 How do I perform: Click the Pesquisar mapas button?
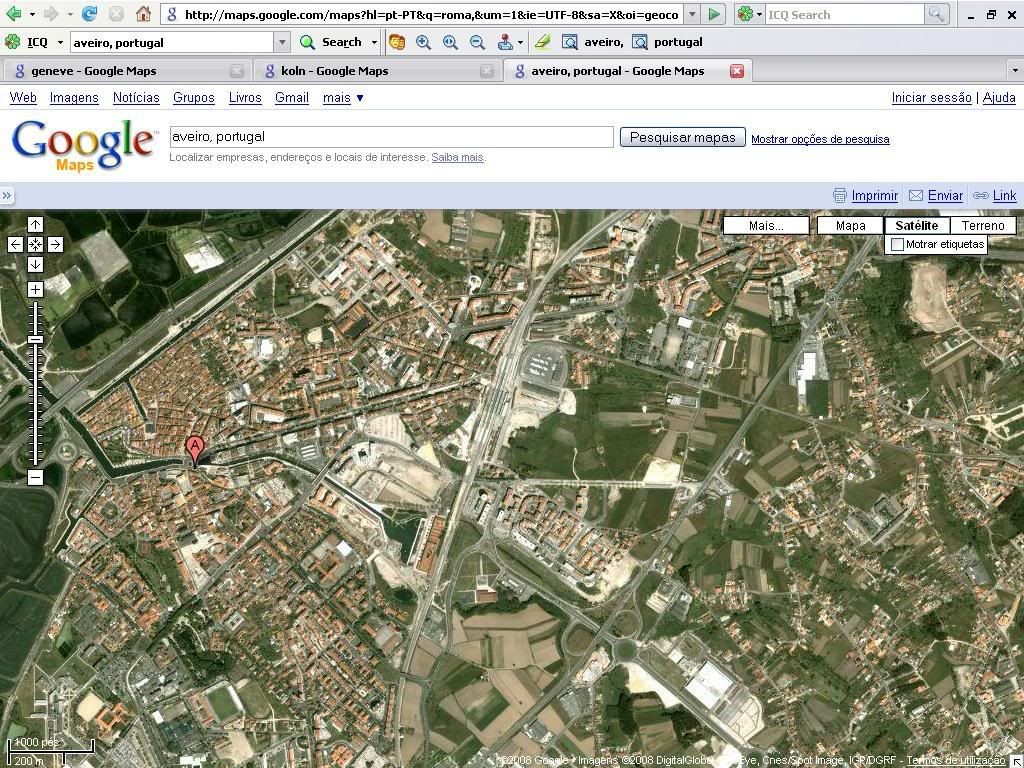point(682,138)
